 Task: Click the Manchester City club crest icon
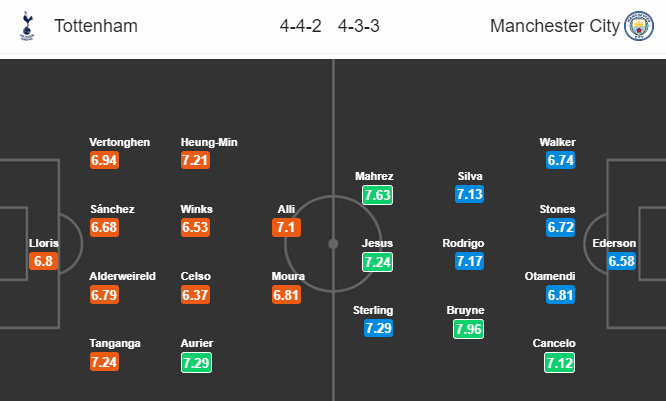pyautogui.click(x=639, y=26)
